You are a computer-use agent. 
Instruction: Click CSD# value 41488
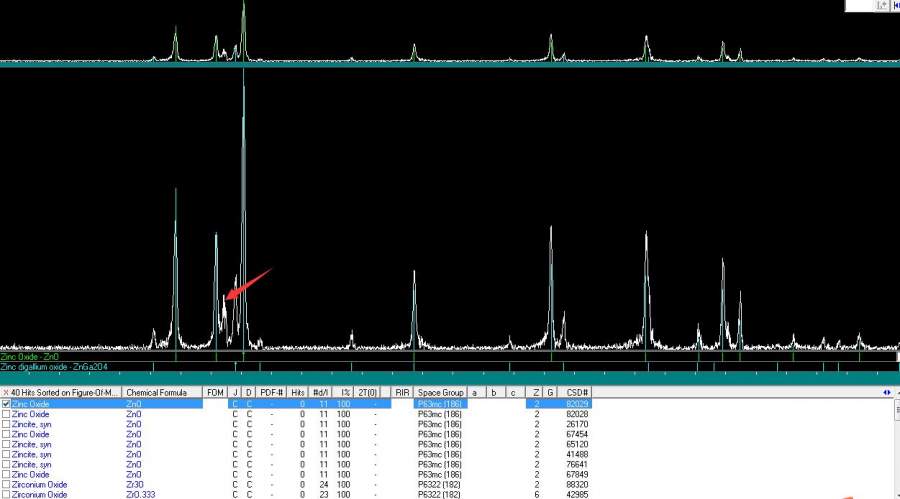click(x=577, y=454)
